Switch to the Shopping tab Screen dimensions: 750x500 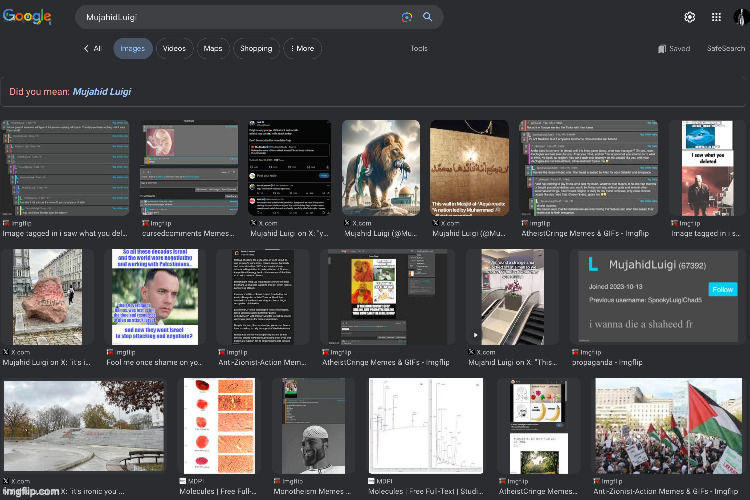point(256,48)
